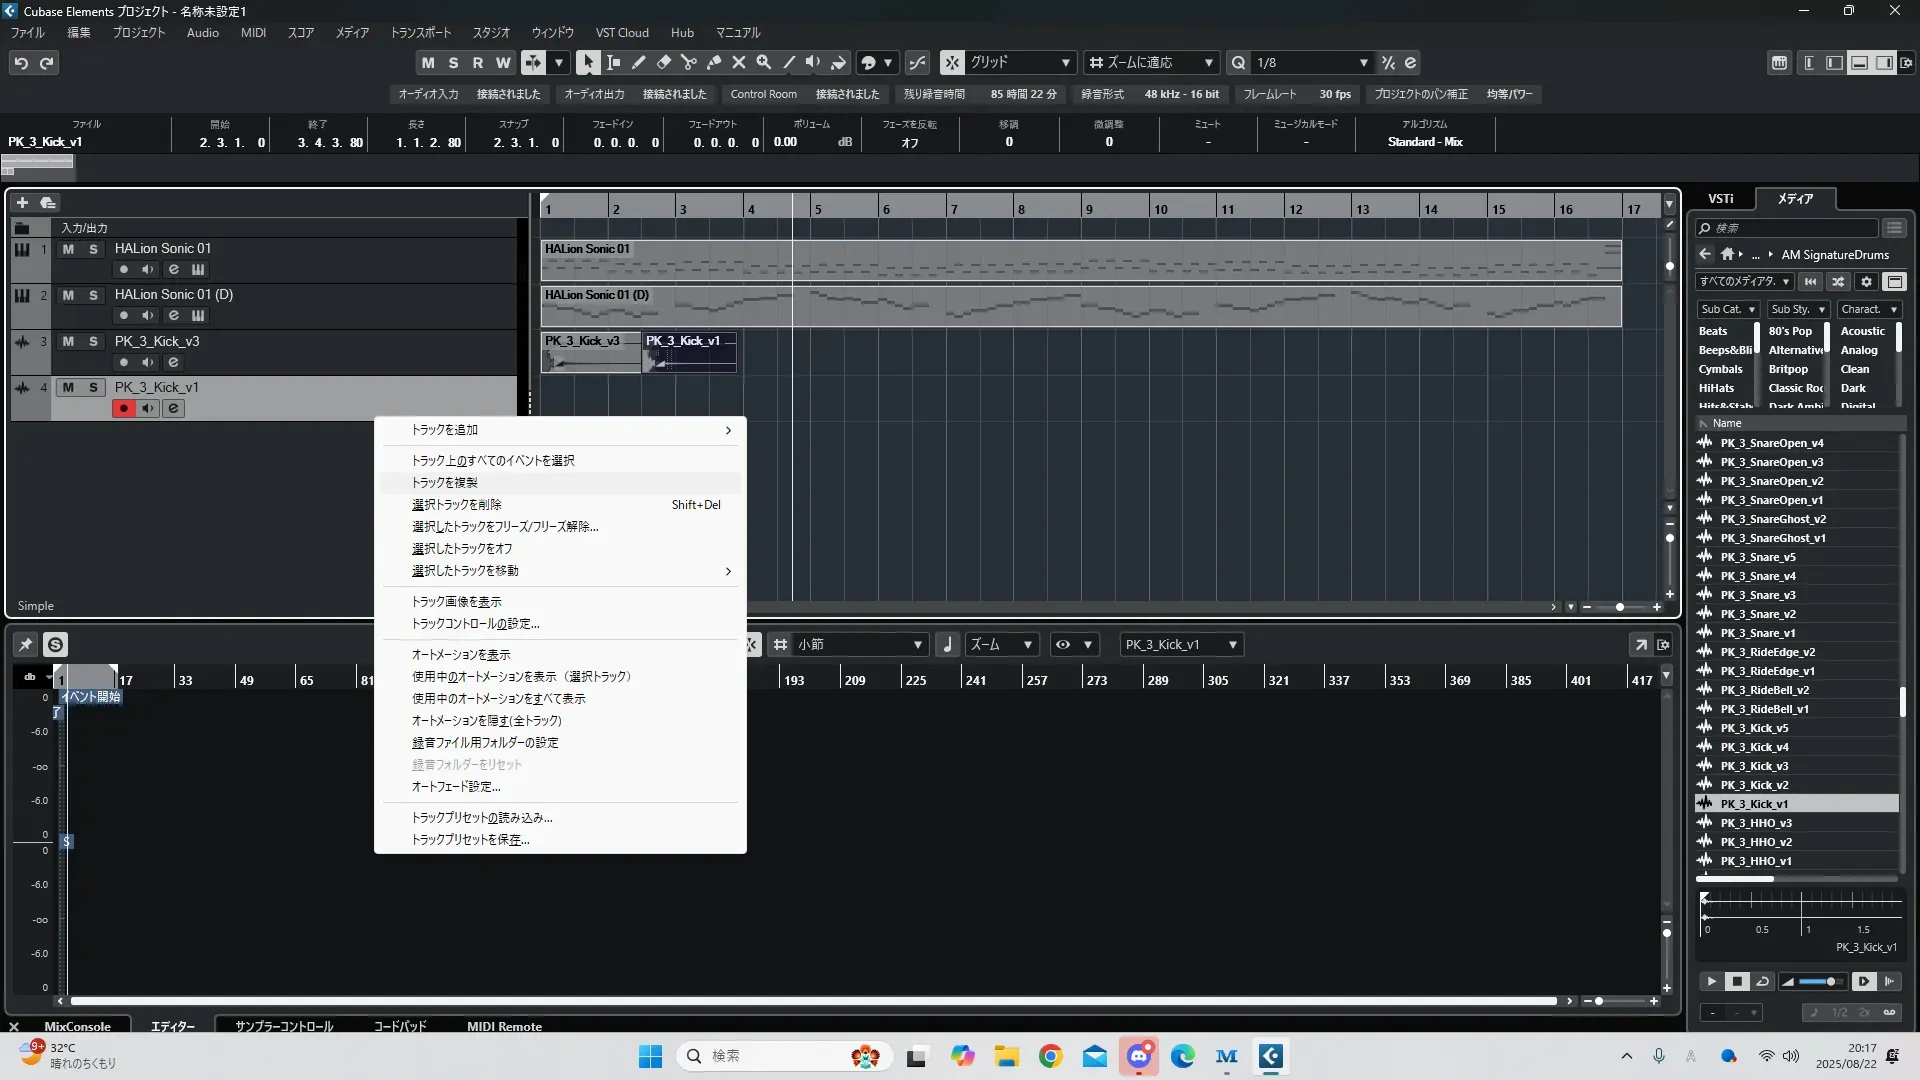Select the Mute (X) tool
The width and height of the screenshot is (1920, 1080).
(x=738, y=62)
